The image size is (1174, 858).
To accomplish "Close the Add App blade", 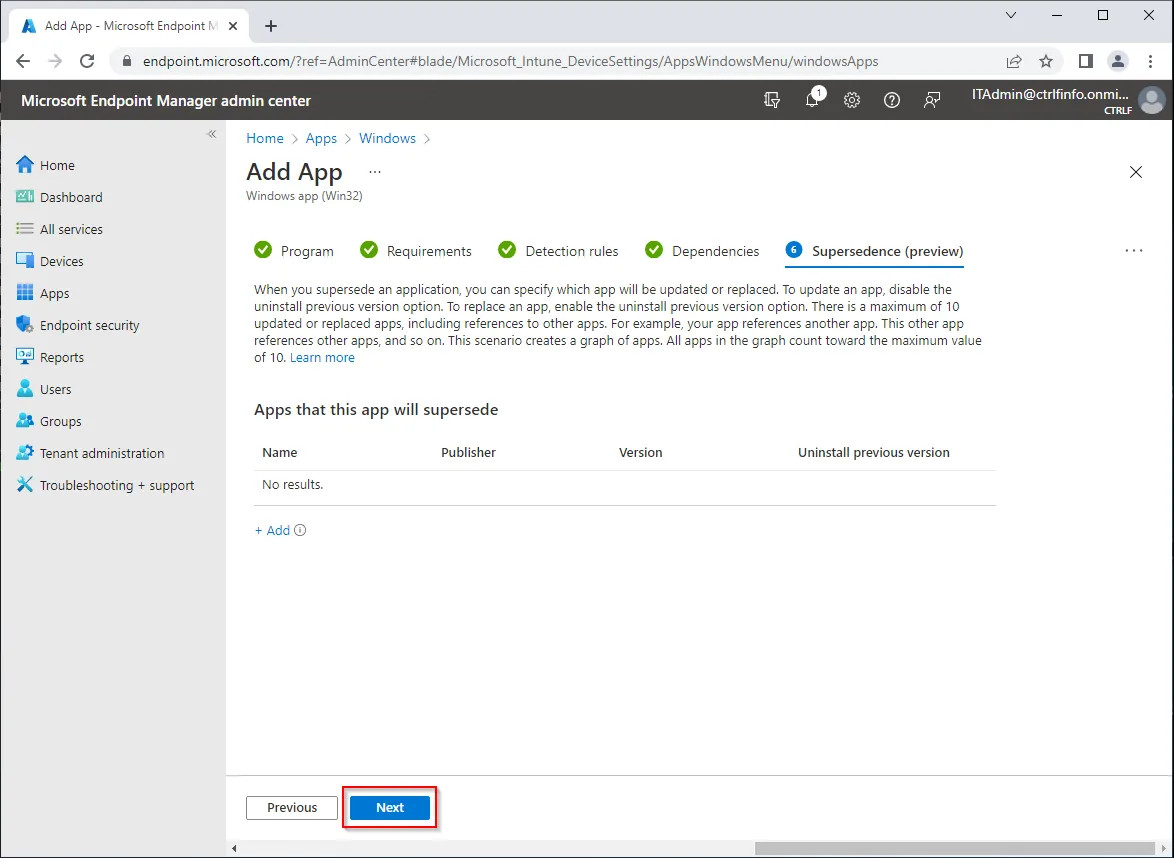I will coord(1136,172).
